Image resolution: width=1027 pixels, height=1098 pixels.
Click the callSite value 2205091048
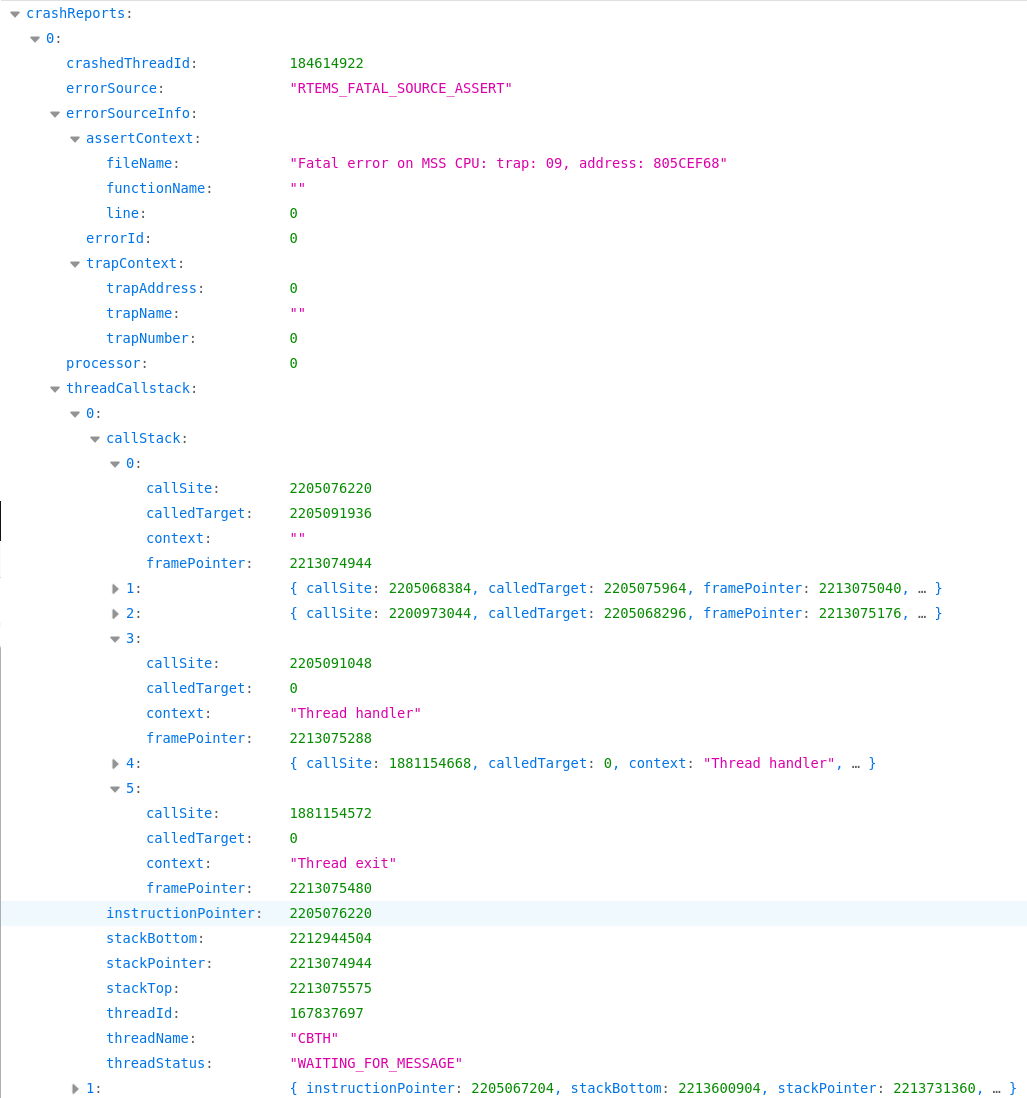330,664
